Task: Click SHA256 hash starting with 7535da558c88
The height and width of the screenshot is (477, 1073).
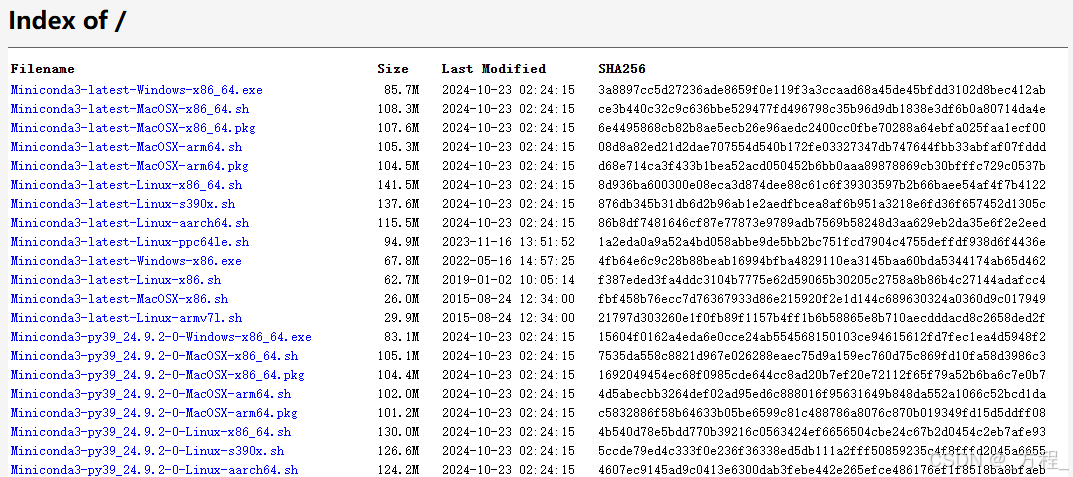Action: coord(822,356)
